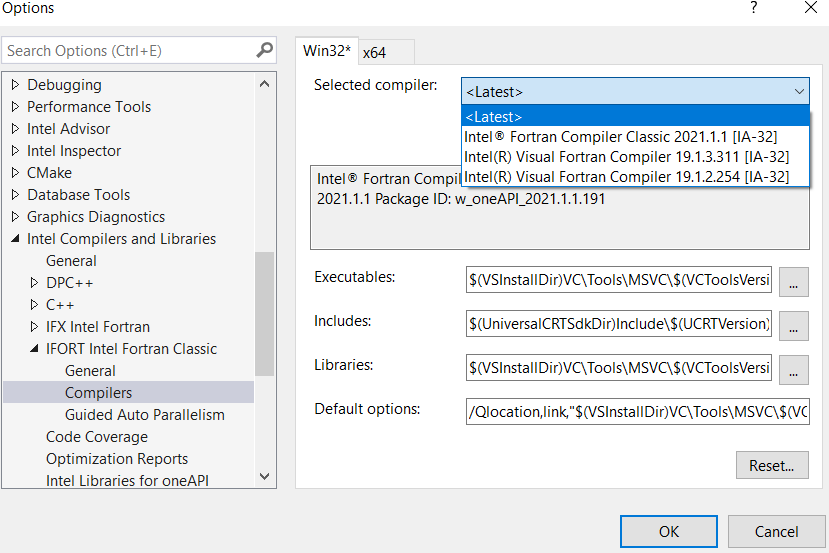Select Guided Auto Parallelism item
This screenshot has width=829, height=553.
(x=145, y=415)
